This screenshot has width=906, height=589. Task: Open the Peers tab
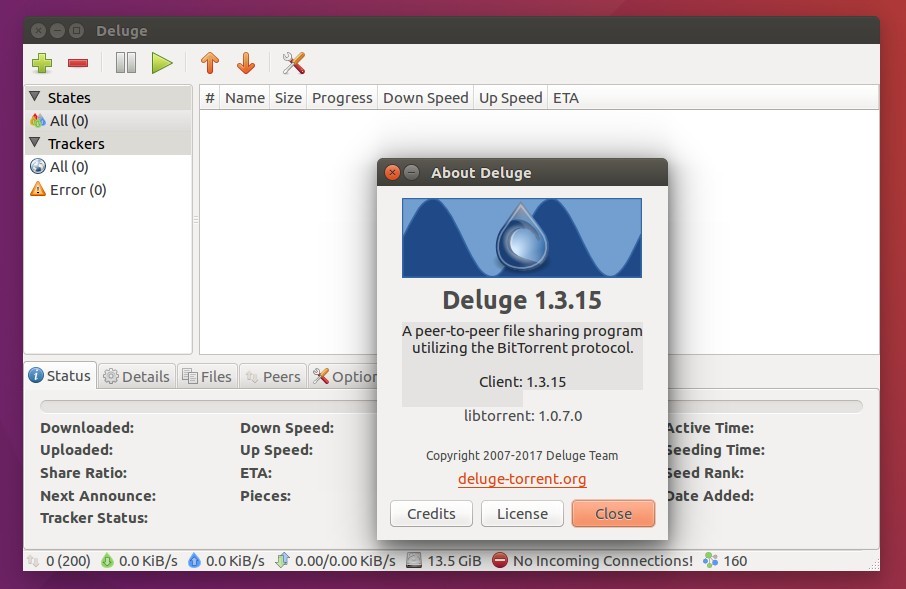pos(273,377)
